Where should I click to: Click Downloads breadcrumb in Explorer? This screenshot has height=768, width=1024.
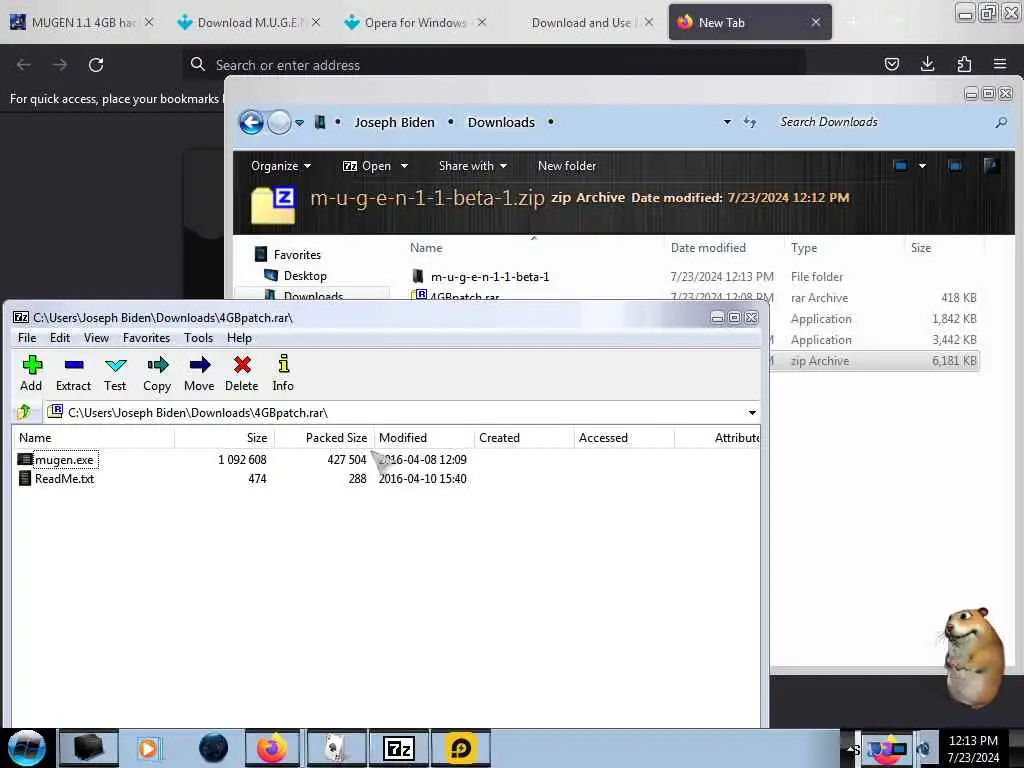click(501, 122)
